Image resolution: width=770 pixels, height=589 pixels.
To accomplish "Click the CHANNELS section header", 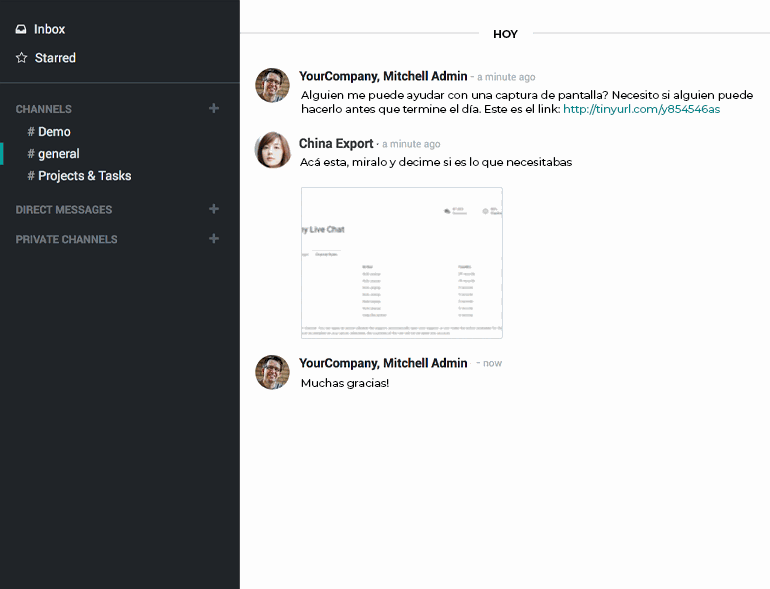I will [x=44, y=109].
